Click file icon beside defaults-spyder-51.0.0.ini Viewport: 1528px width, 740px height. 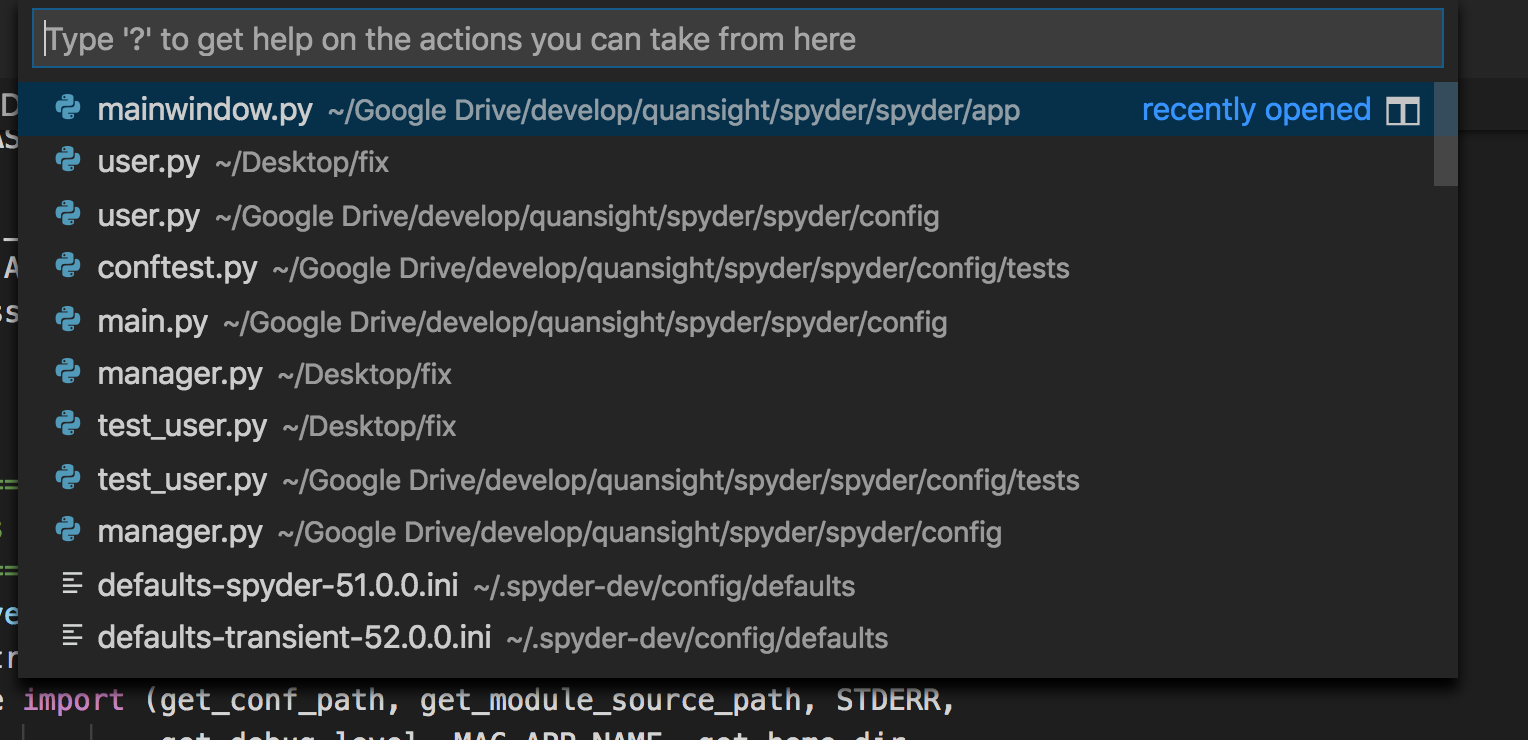71,584
